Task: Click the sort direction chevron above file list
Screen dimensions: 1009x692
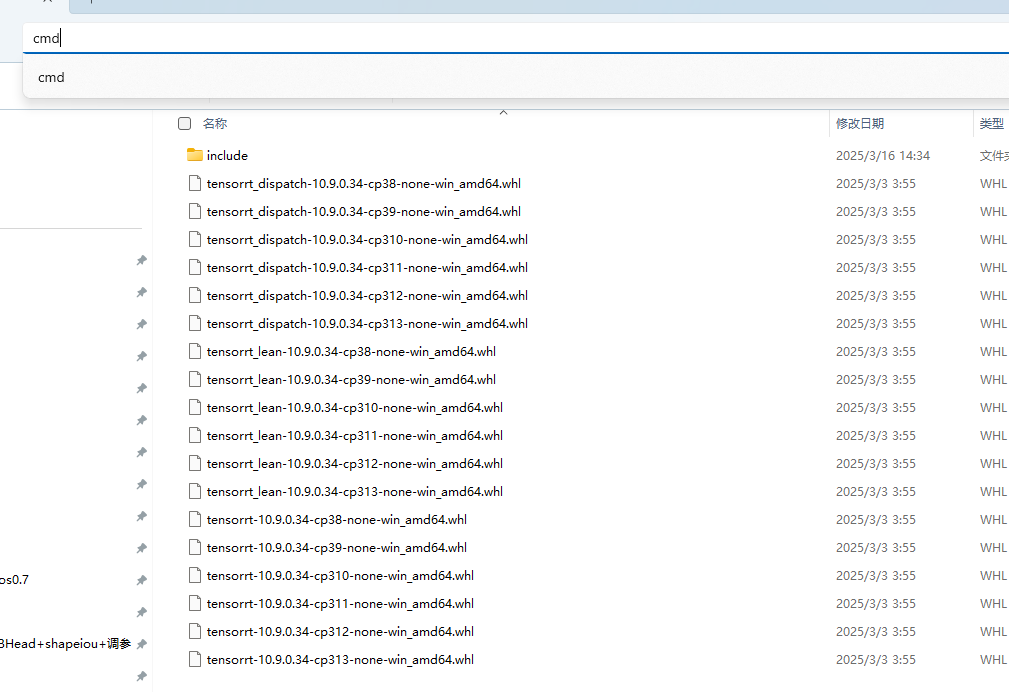Action: pos(503,112)
